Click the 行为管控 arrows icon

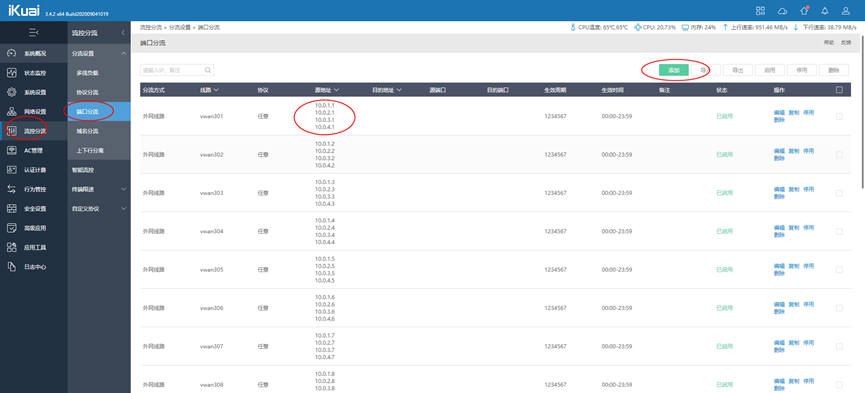coord(12,189)
